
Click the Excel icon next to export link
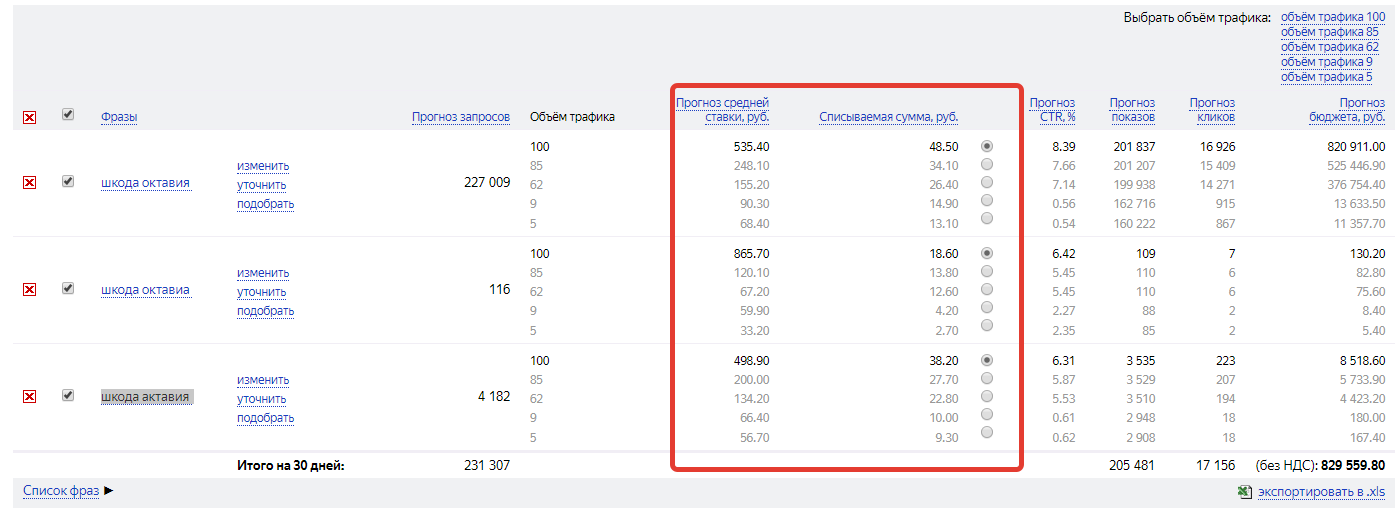1245,491
